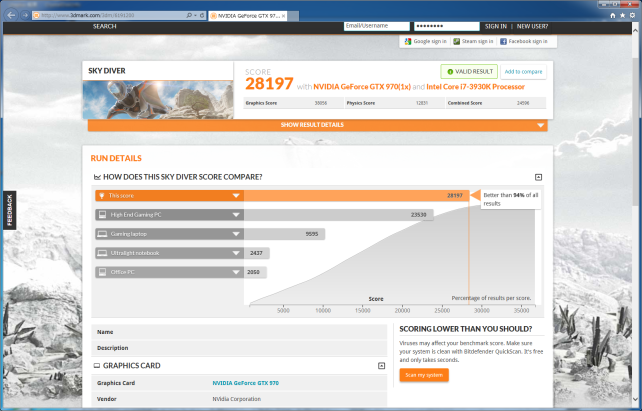This screenshot has height=411, width=642.
Task: Focus the Email/Username field
Action: 376,26
